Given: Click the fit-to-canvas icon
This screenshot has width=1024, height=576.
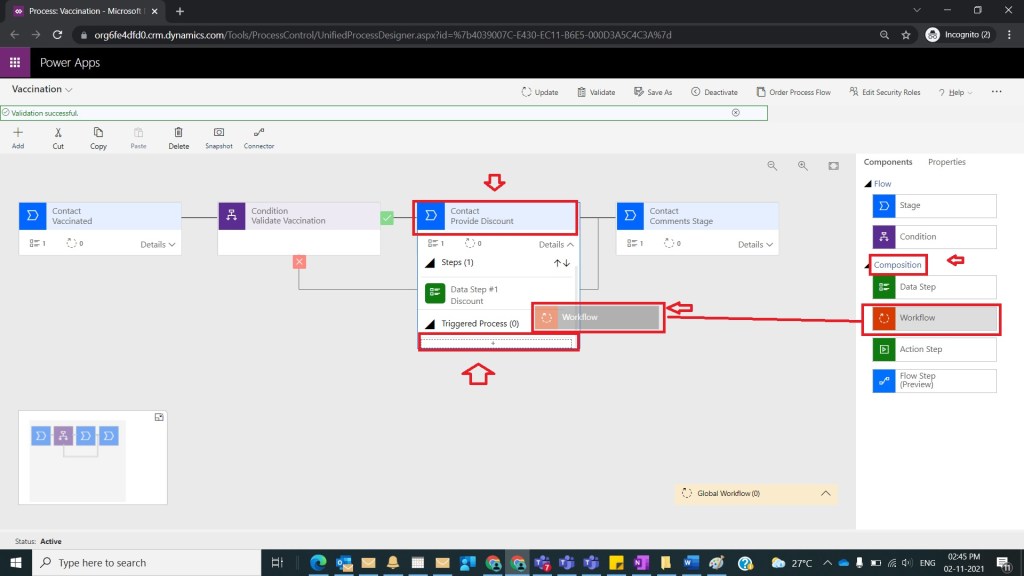Looking at the screenshot, I should coord(833,166).
